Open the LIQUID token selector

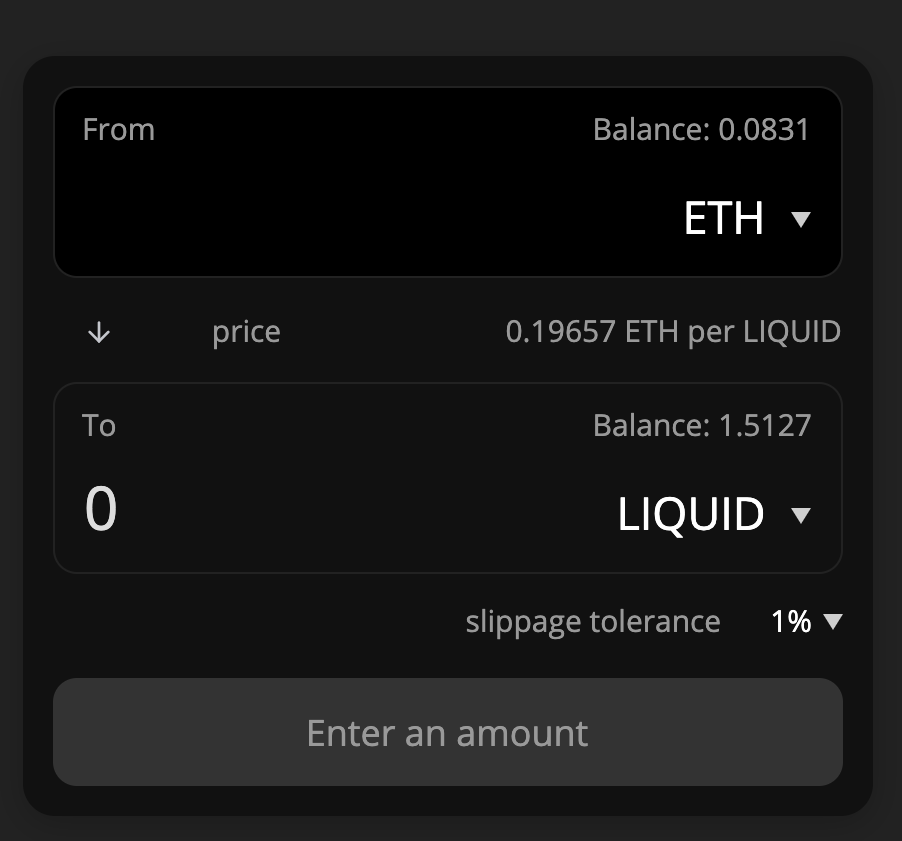coord(714,514)
